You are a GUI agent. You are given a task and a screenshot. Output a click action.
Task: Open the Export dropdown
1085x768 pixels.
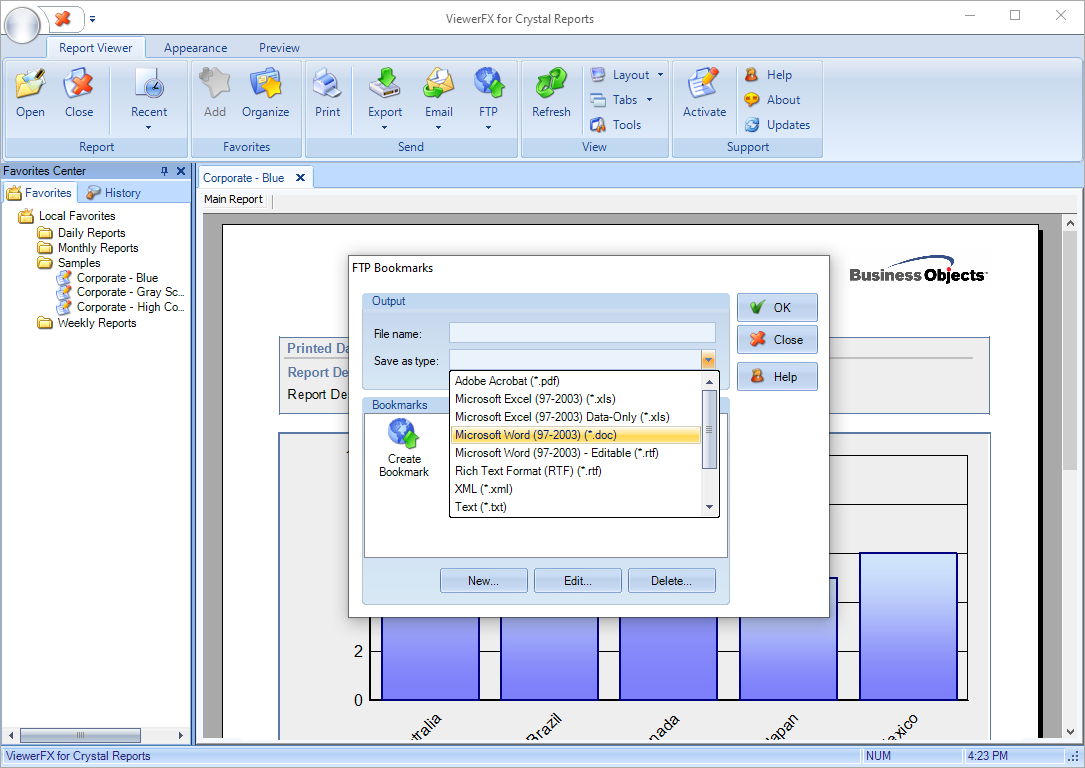385,99
